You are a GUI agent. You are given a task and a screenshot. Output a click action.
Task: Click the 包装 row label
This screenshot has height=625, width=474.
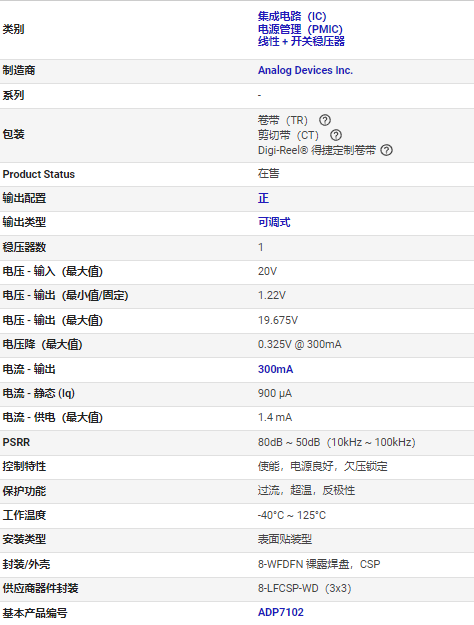tap(13, 134)
